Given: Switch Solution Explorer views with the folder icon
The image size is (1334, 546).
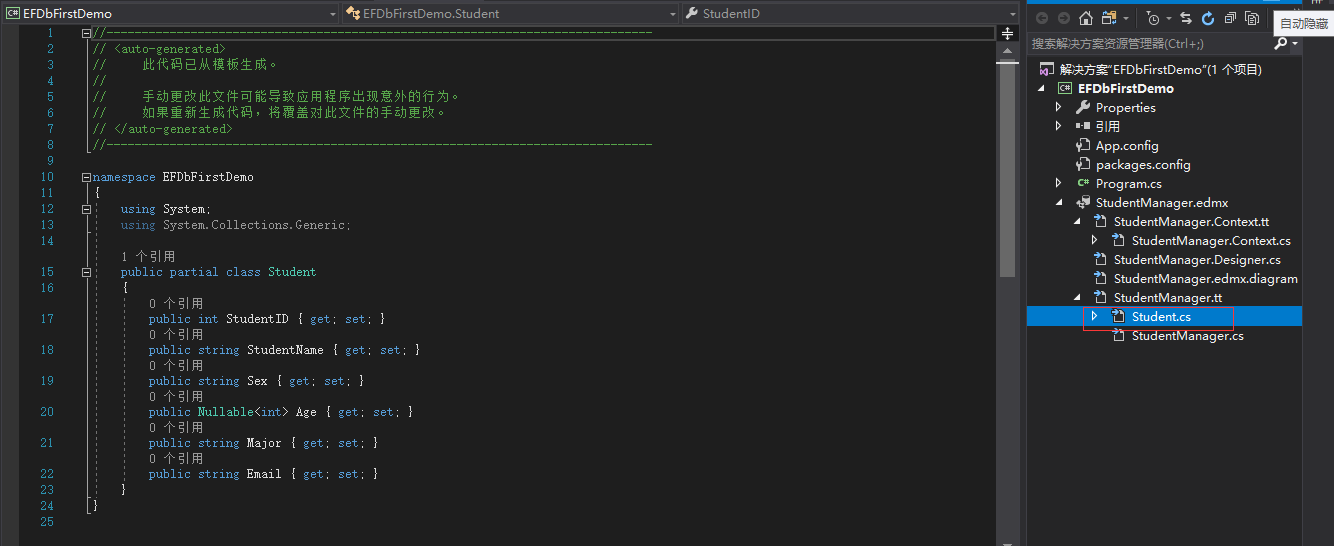Looking at the screenshot, I should [x=1108, y=18].
